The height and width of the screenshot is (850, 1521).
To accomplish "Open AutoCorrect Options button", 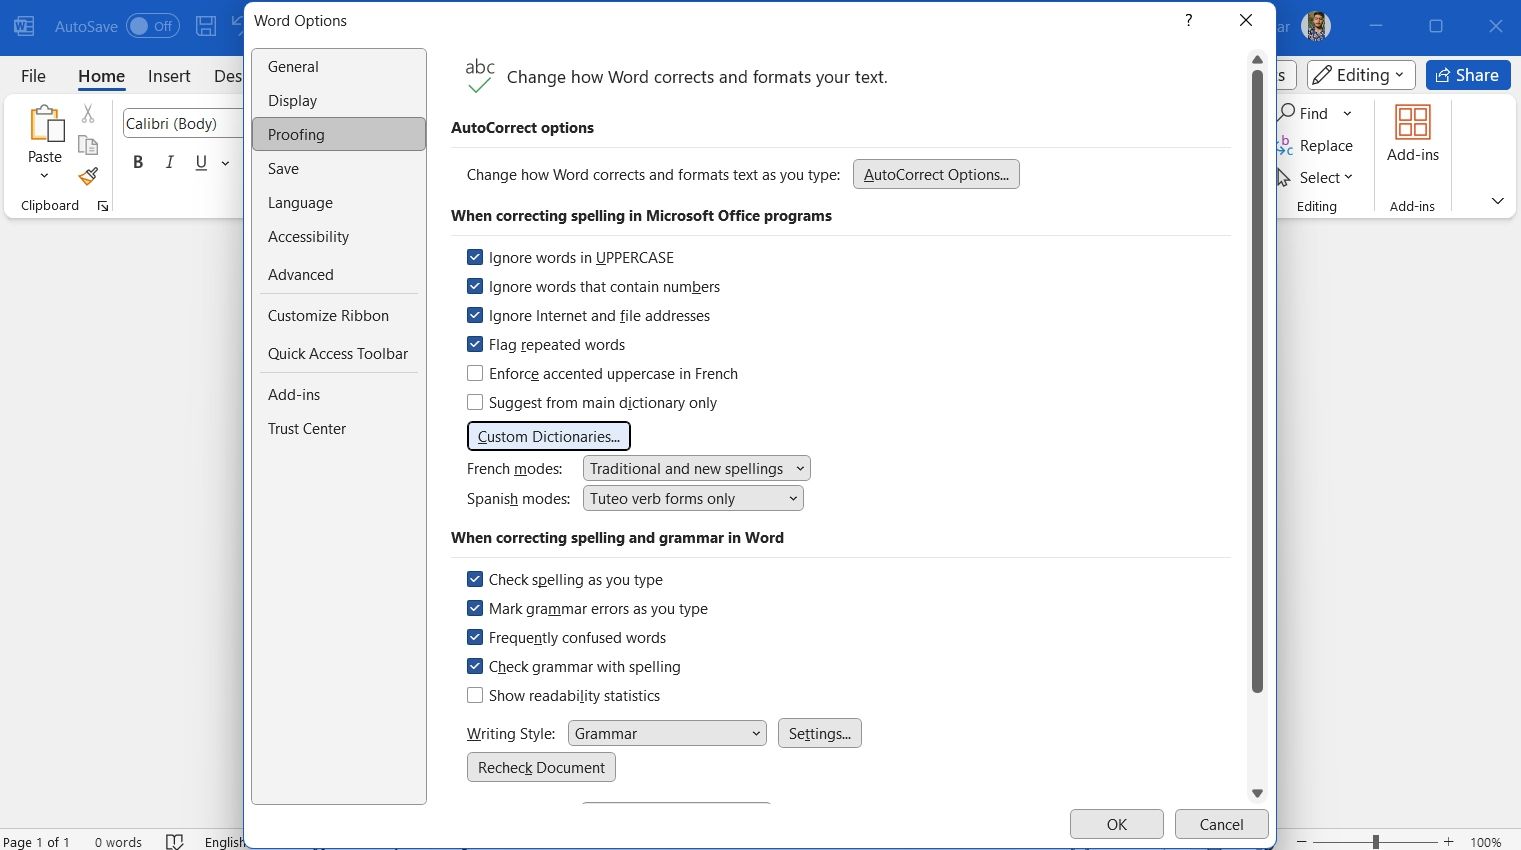I will coord(935,175).
